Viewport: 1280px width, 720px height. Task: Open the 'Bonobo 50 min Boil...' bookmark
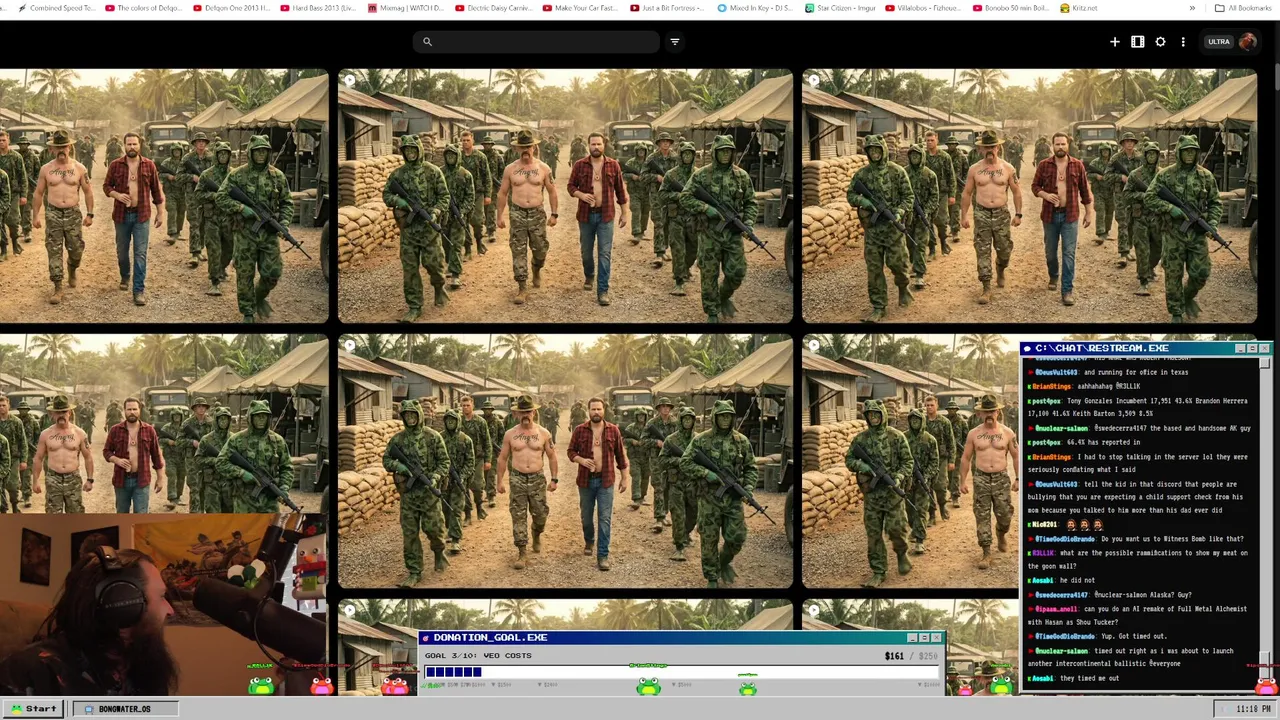[x=1010, y=8]
